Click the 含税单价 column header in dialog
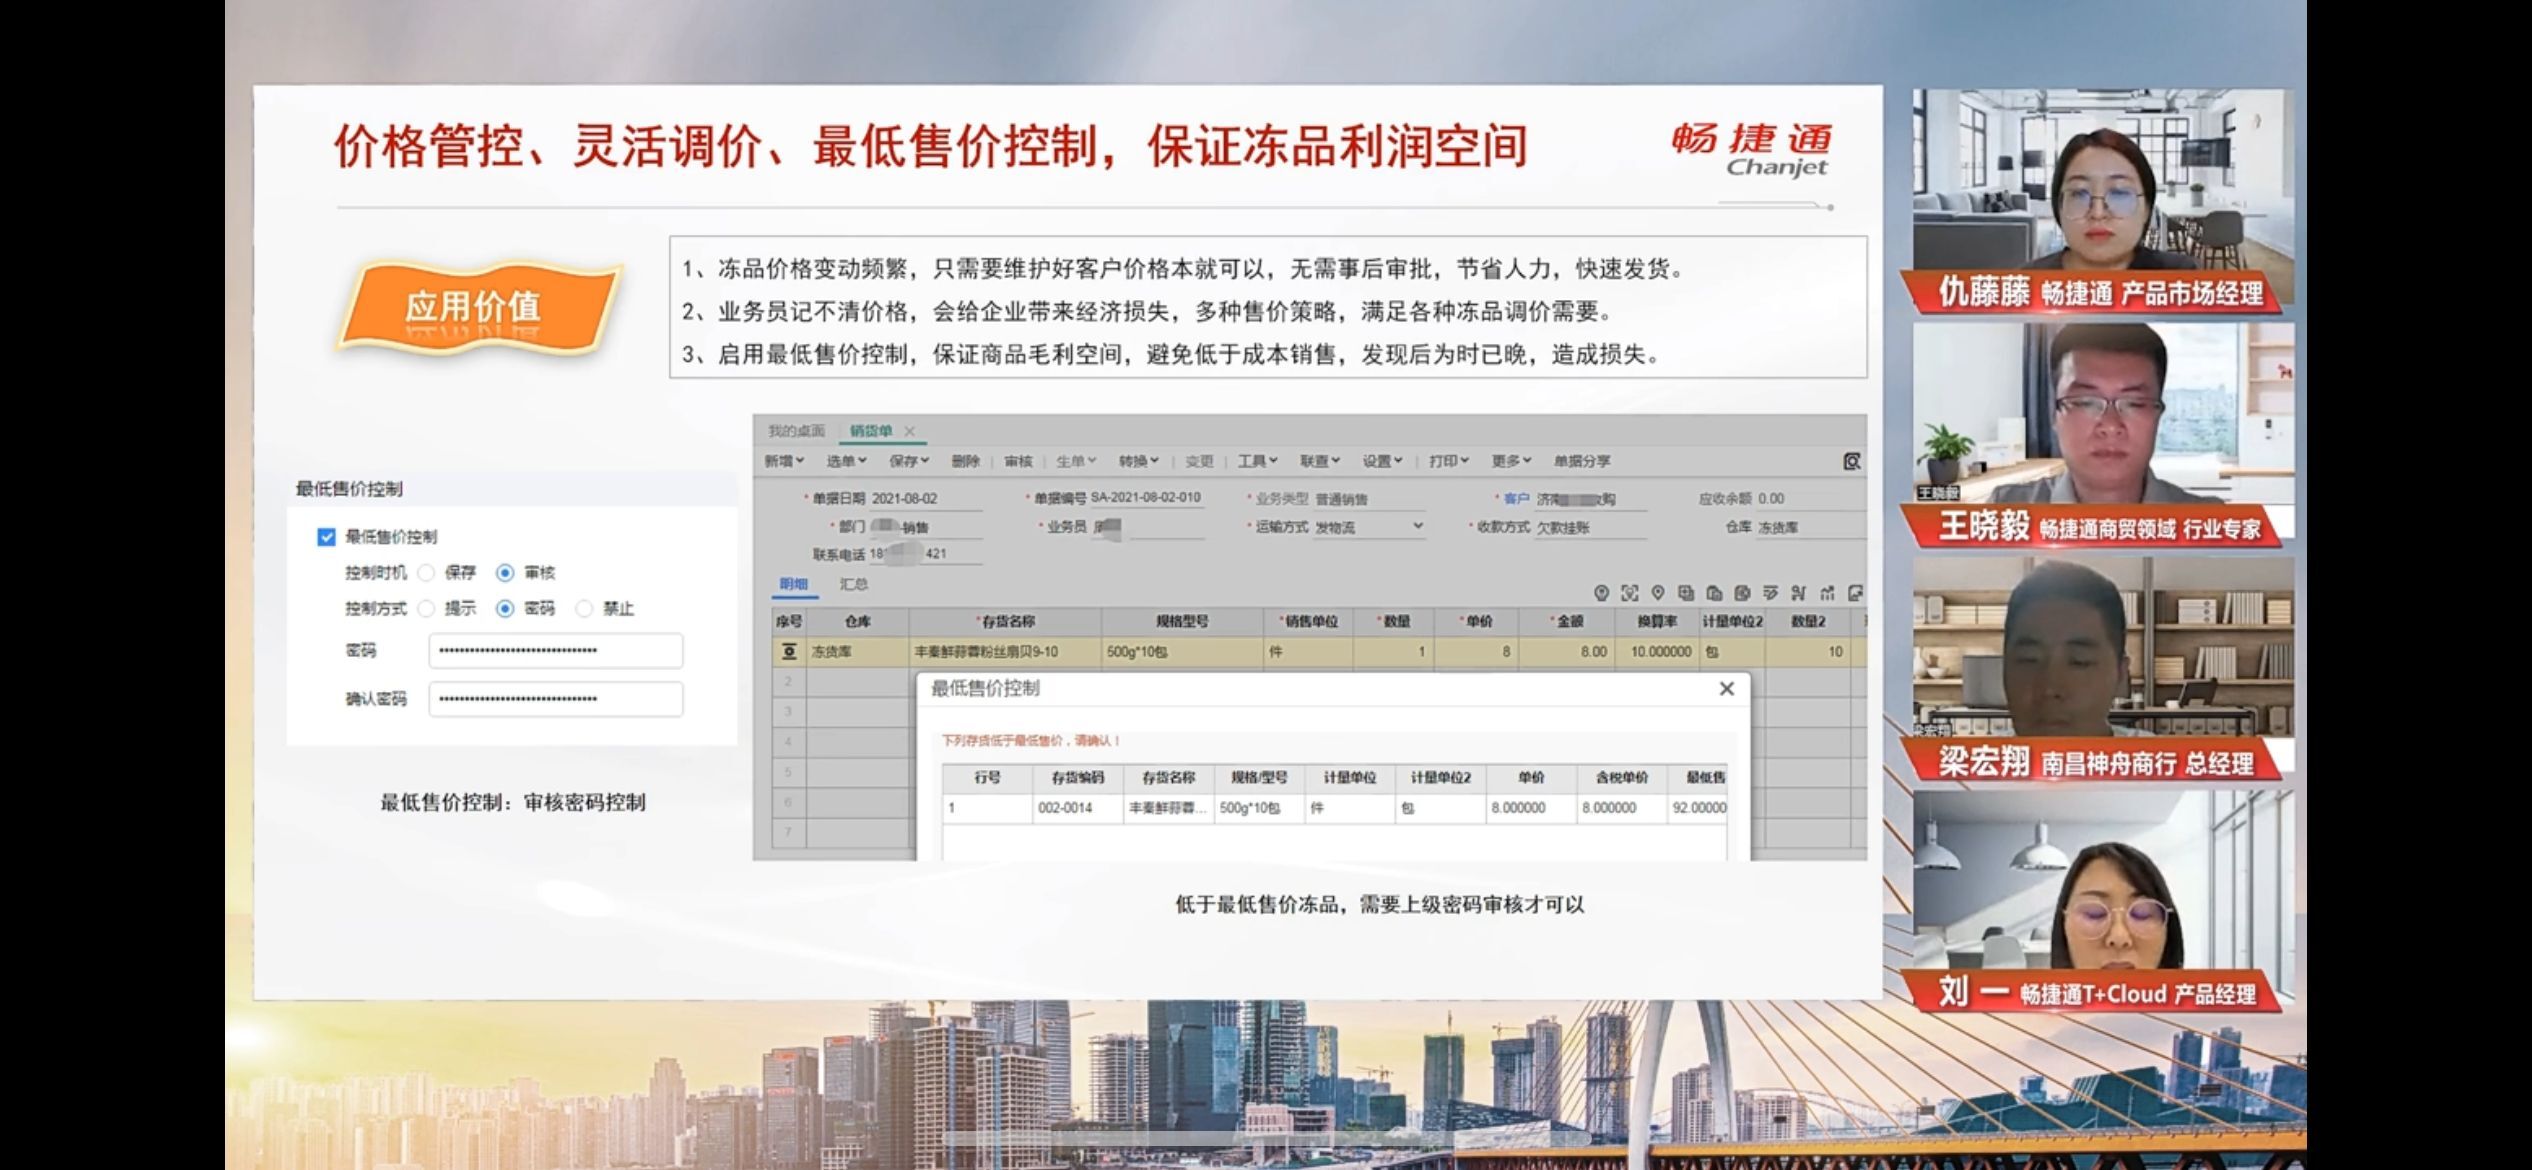The height and width of the screenshot is (1170, 2532). (1621, 777)
